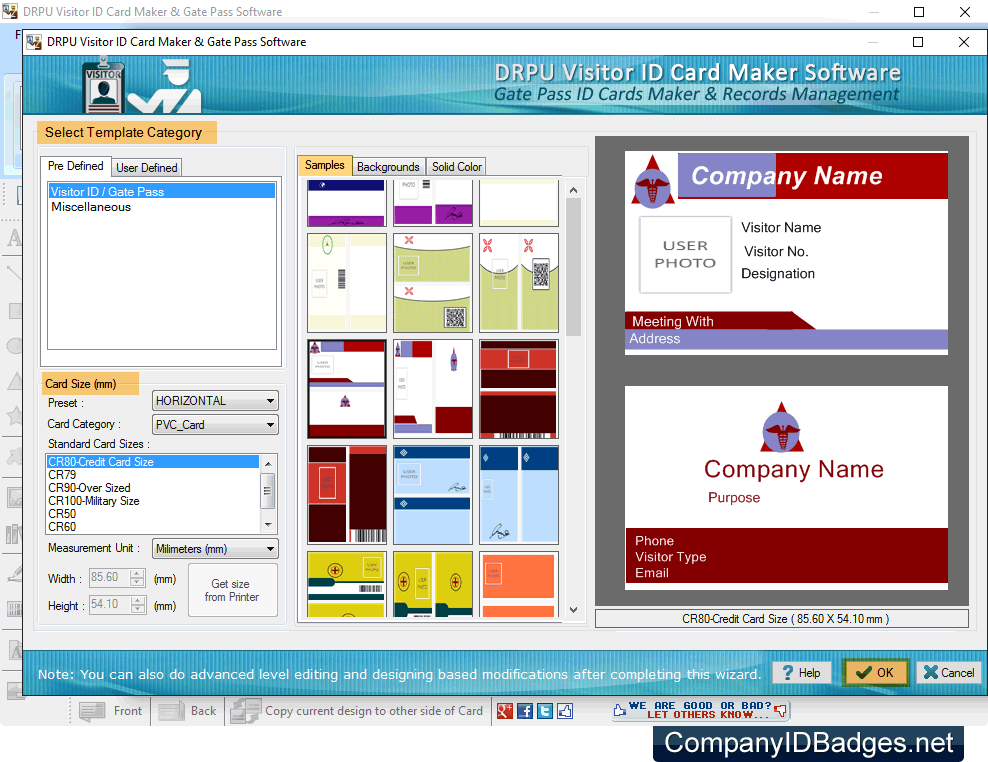
Task: Click card sizes list scroll-up arrow
Action: click(x=268, y=464)
